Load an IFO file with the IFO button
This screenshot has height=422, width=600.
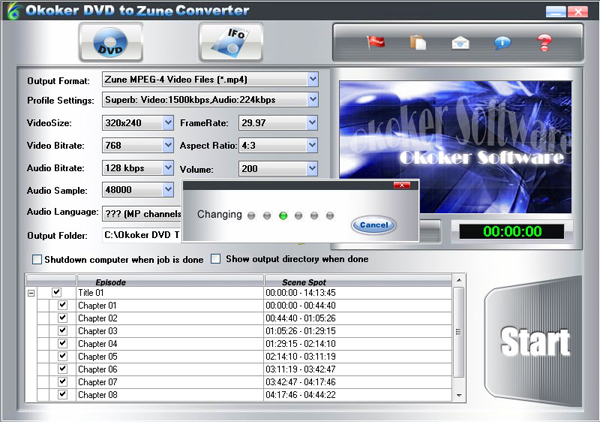tap(231, 42)
